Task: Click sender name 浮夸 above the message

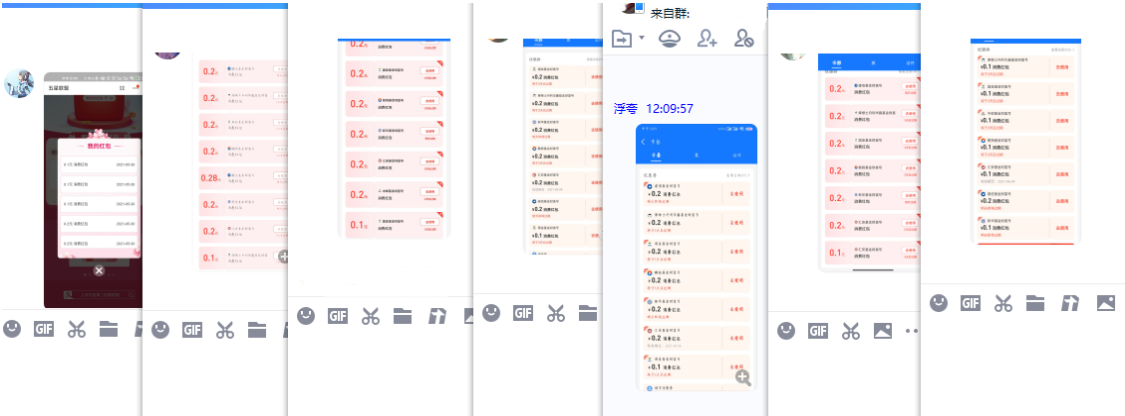Action: (x=626, y=108)
